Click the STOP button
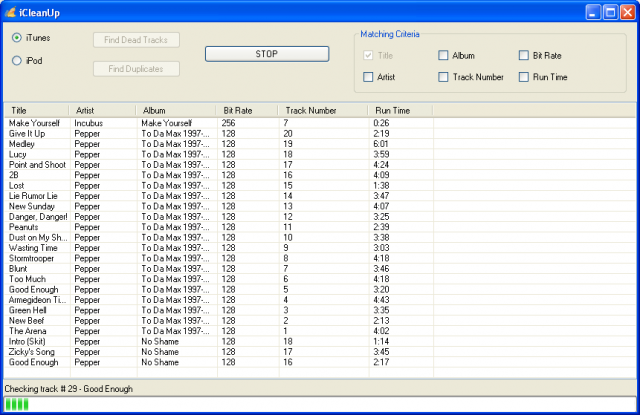Screen dimensions: 640x415 [267, 54]
